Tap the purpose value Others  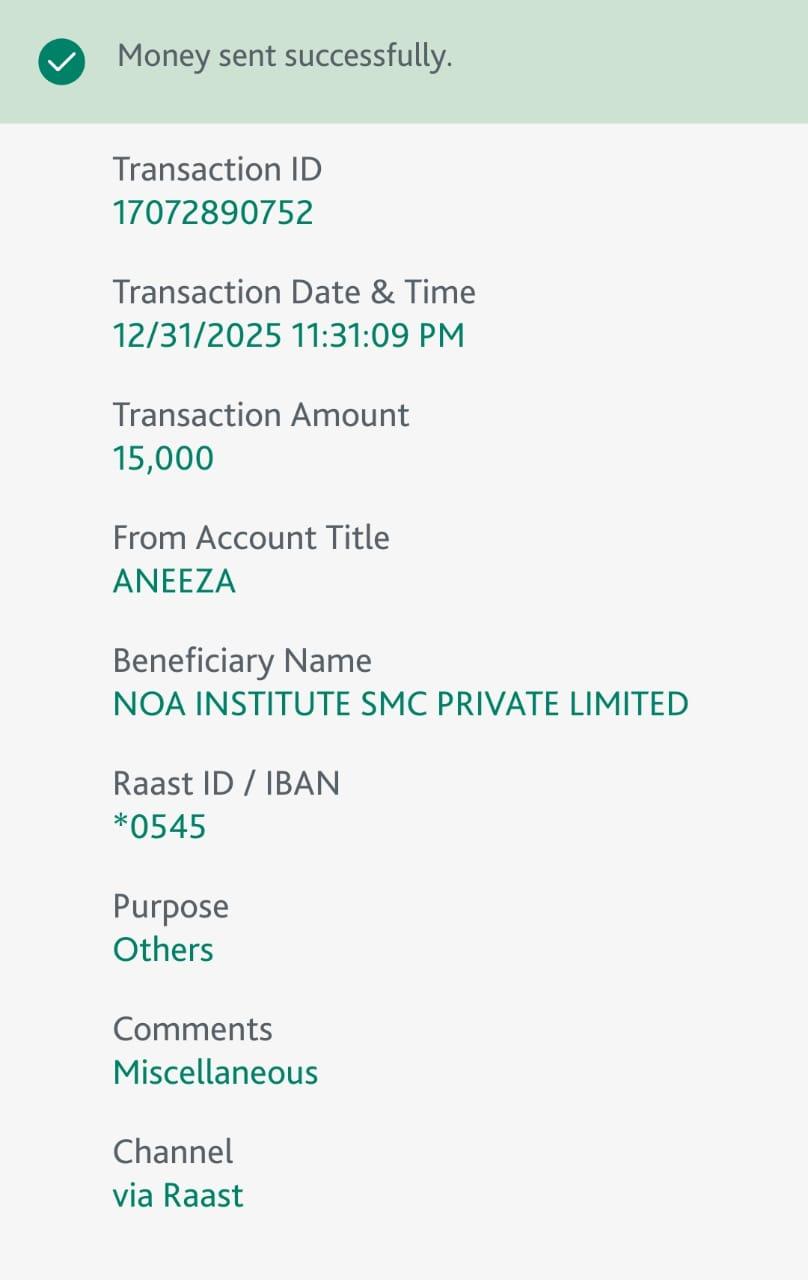coord(163,950)
